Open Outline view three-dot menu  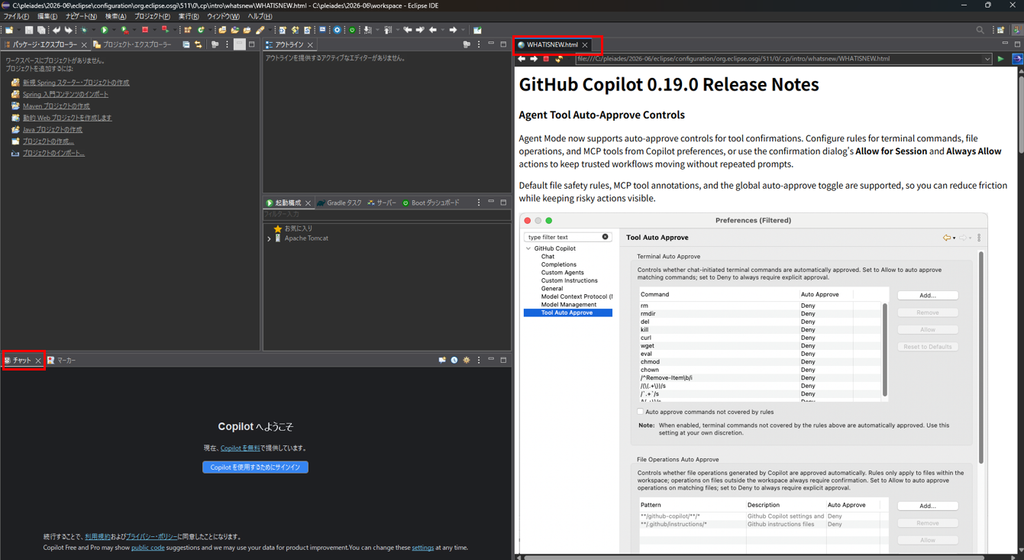[479, 44]
